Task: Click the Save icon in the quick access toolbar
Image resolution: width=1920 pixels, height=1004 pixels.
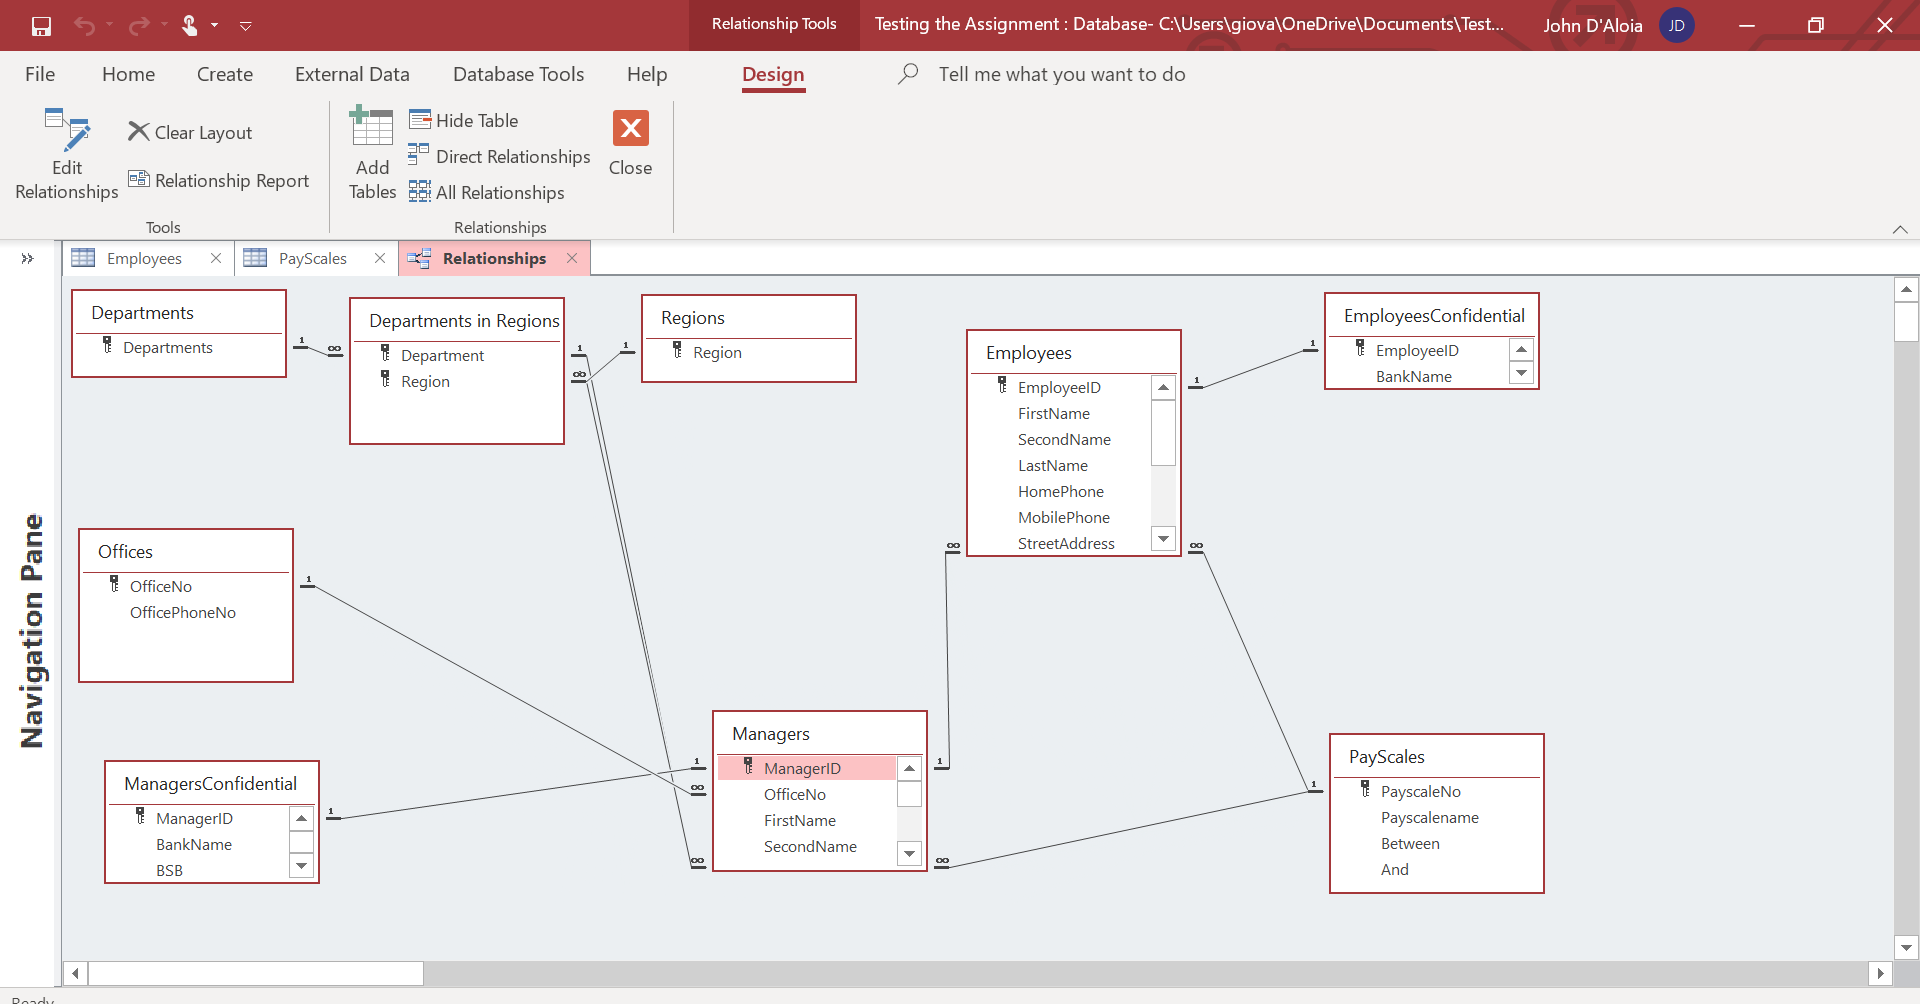Action: point(41,26)
